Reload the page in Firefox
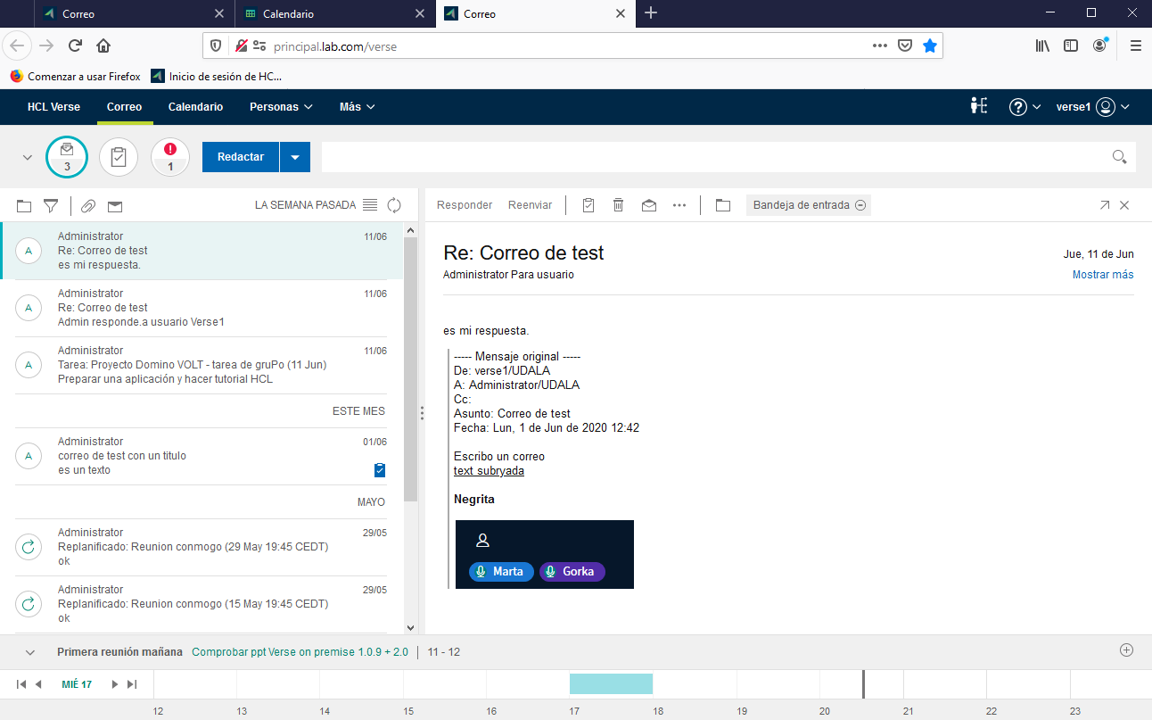The width and height of the screenshot is (1152, 720). point(75,46)
